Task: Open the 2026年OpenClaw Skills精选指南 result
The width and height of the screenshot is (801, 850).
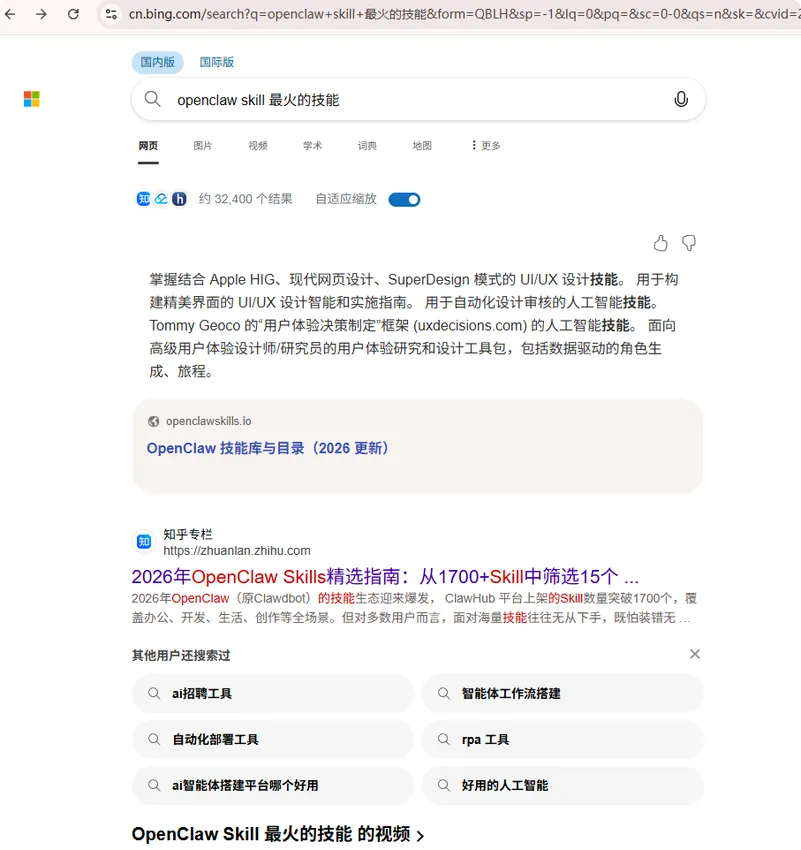Action: point(385,577)
